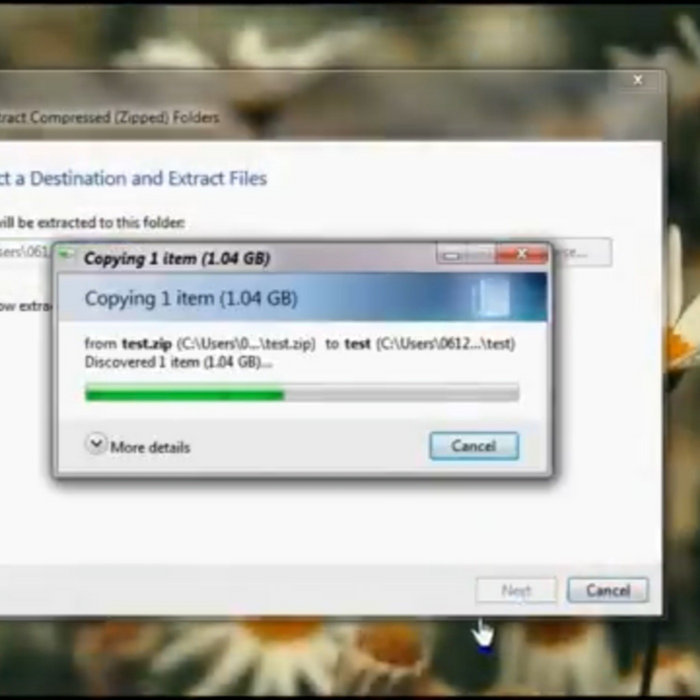Close the Copying 1 item dialog with the red X
Screen dimensions: 700x700
pyautogui.click(x=521, y=256)
